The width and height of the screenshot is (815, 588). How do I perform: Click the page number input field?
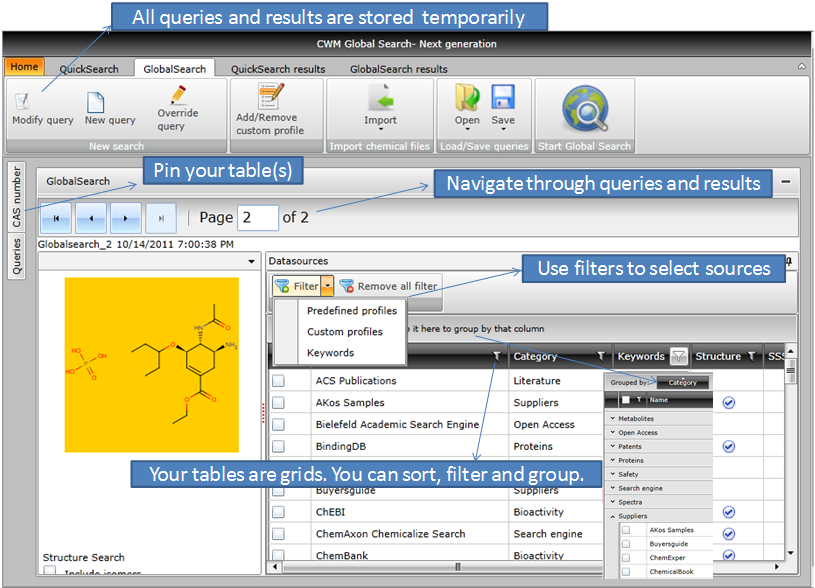coord(258,217)
